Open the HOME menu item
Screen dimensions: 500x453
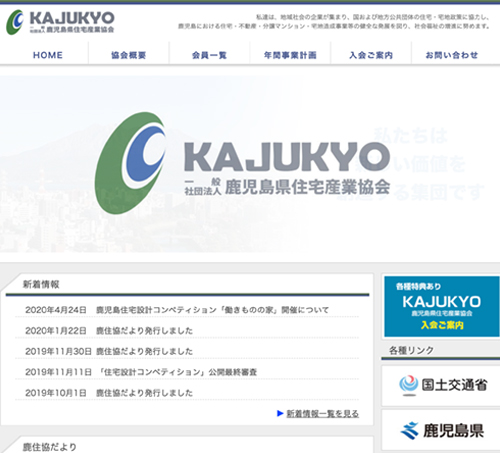pos(48,55)
